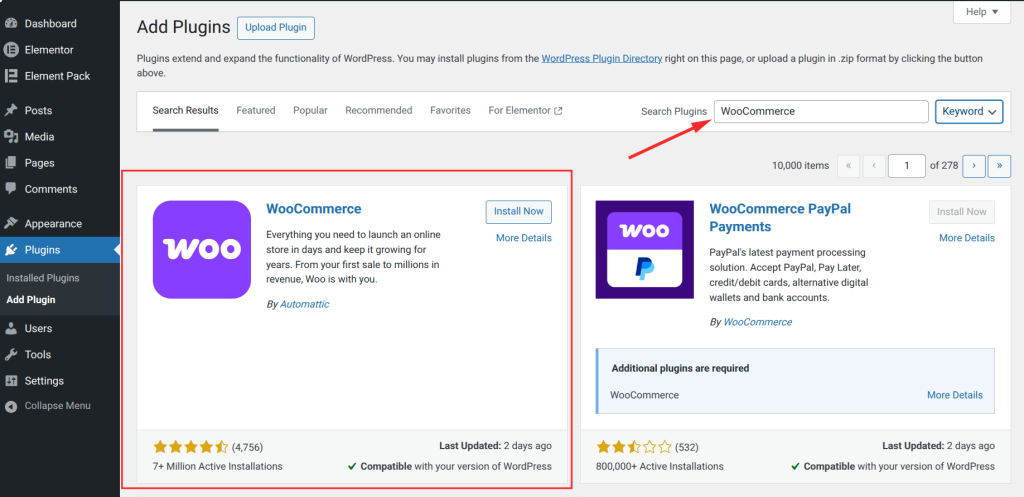
Task: Click the Elementor logo icon in sidebar
Action: pyautogui.click(x=10, y=50)
